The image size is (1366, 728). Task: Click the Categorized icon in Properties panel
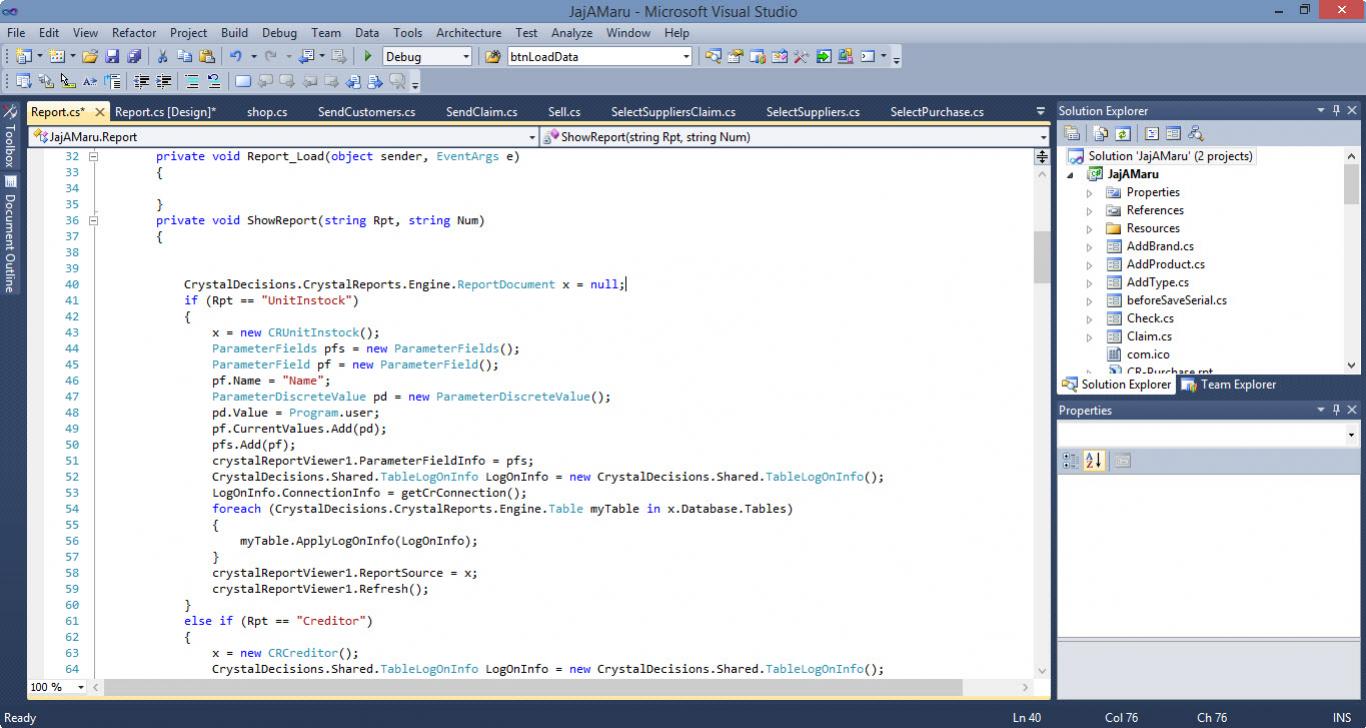tap(1070, 461)
